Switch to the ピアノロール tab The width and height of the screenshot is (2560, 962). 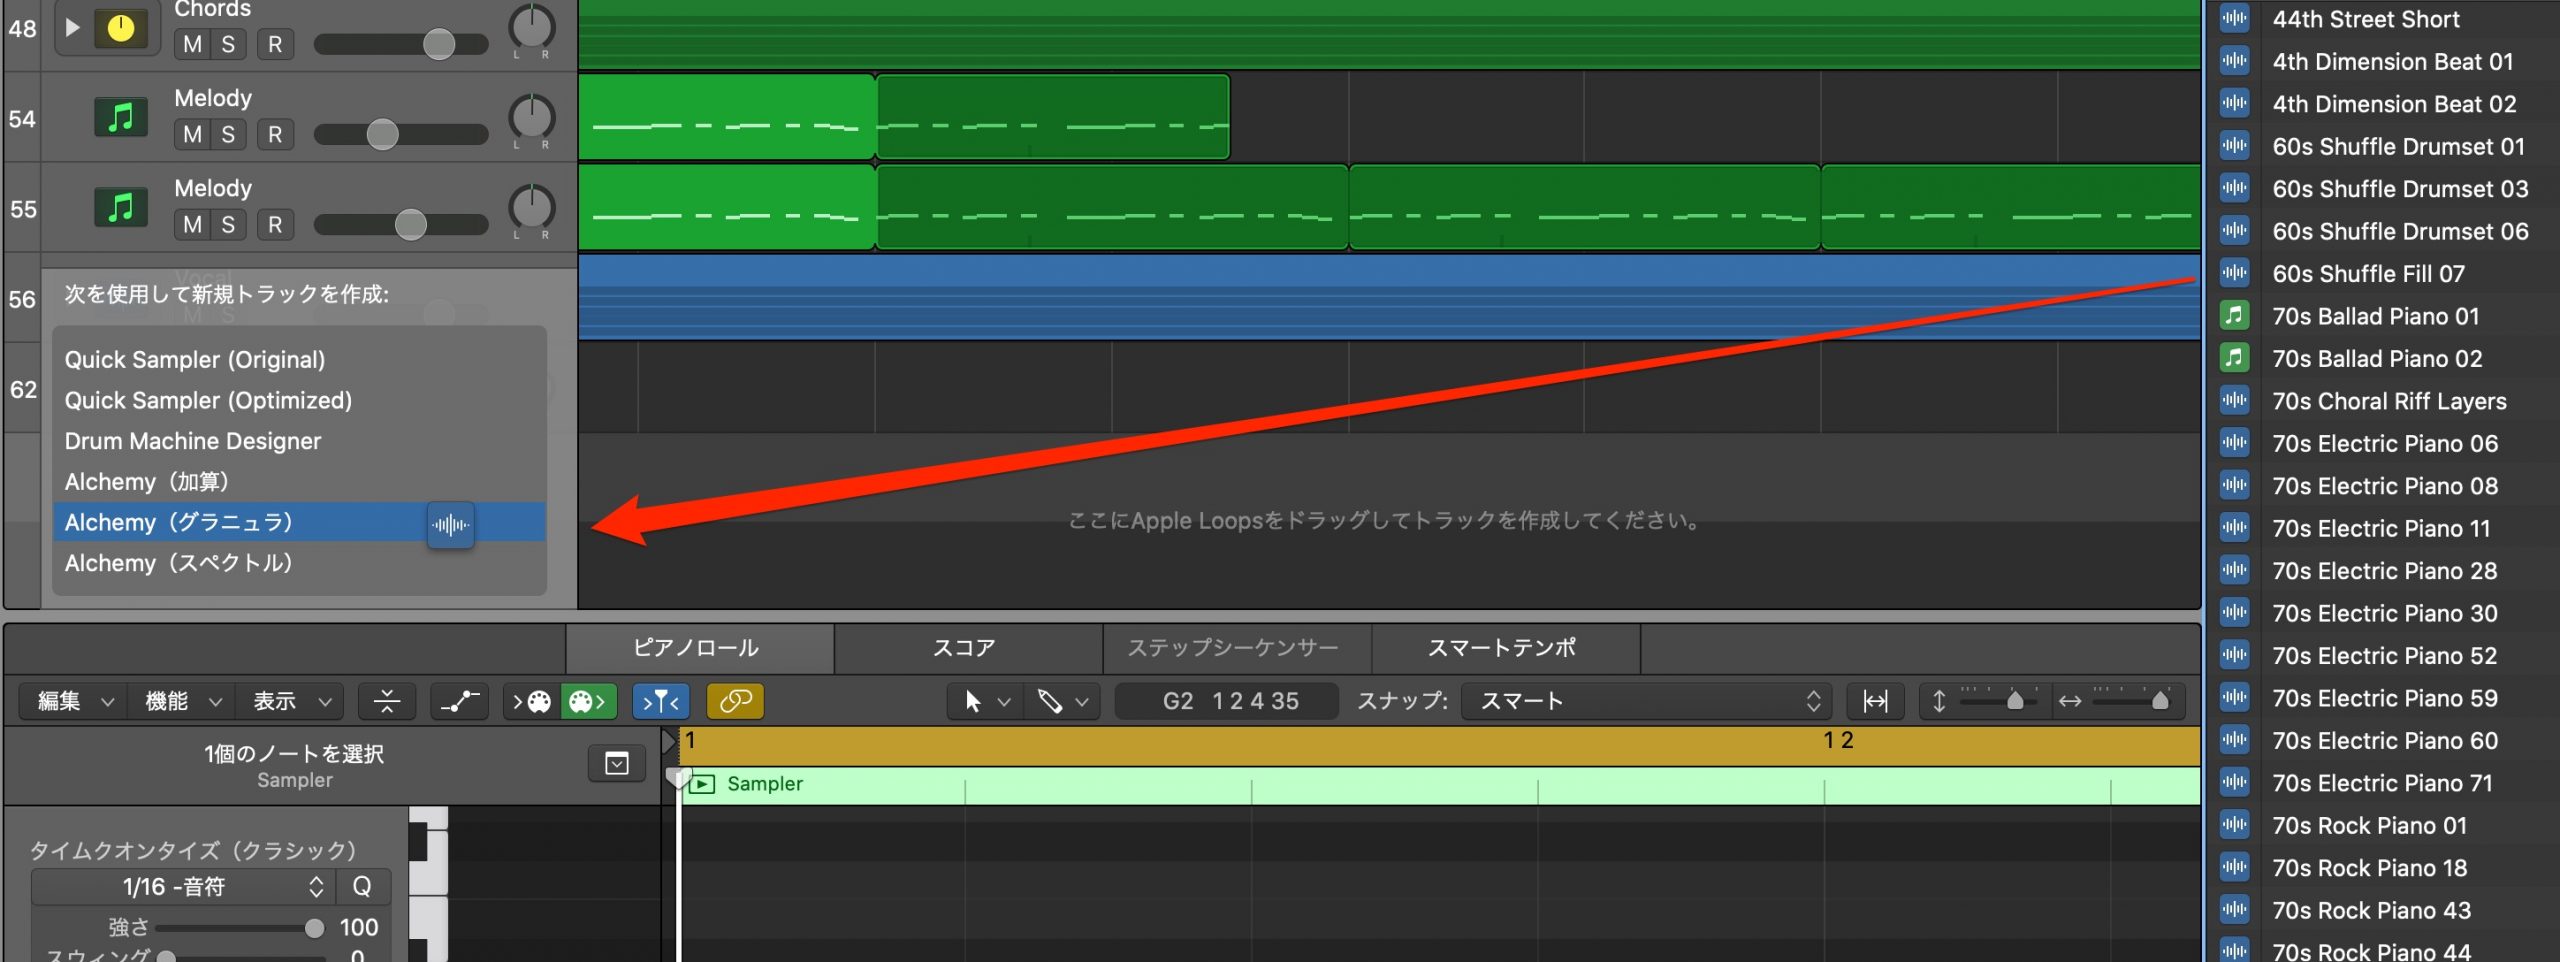(698, 648)
